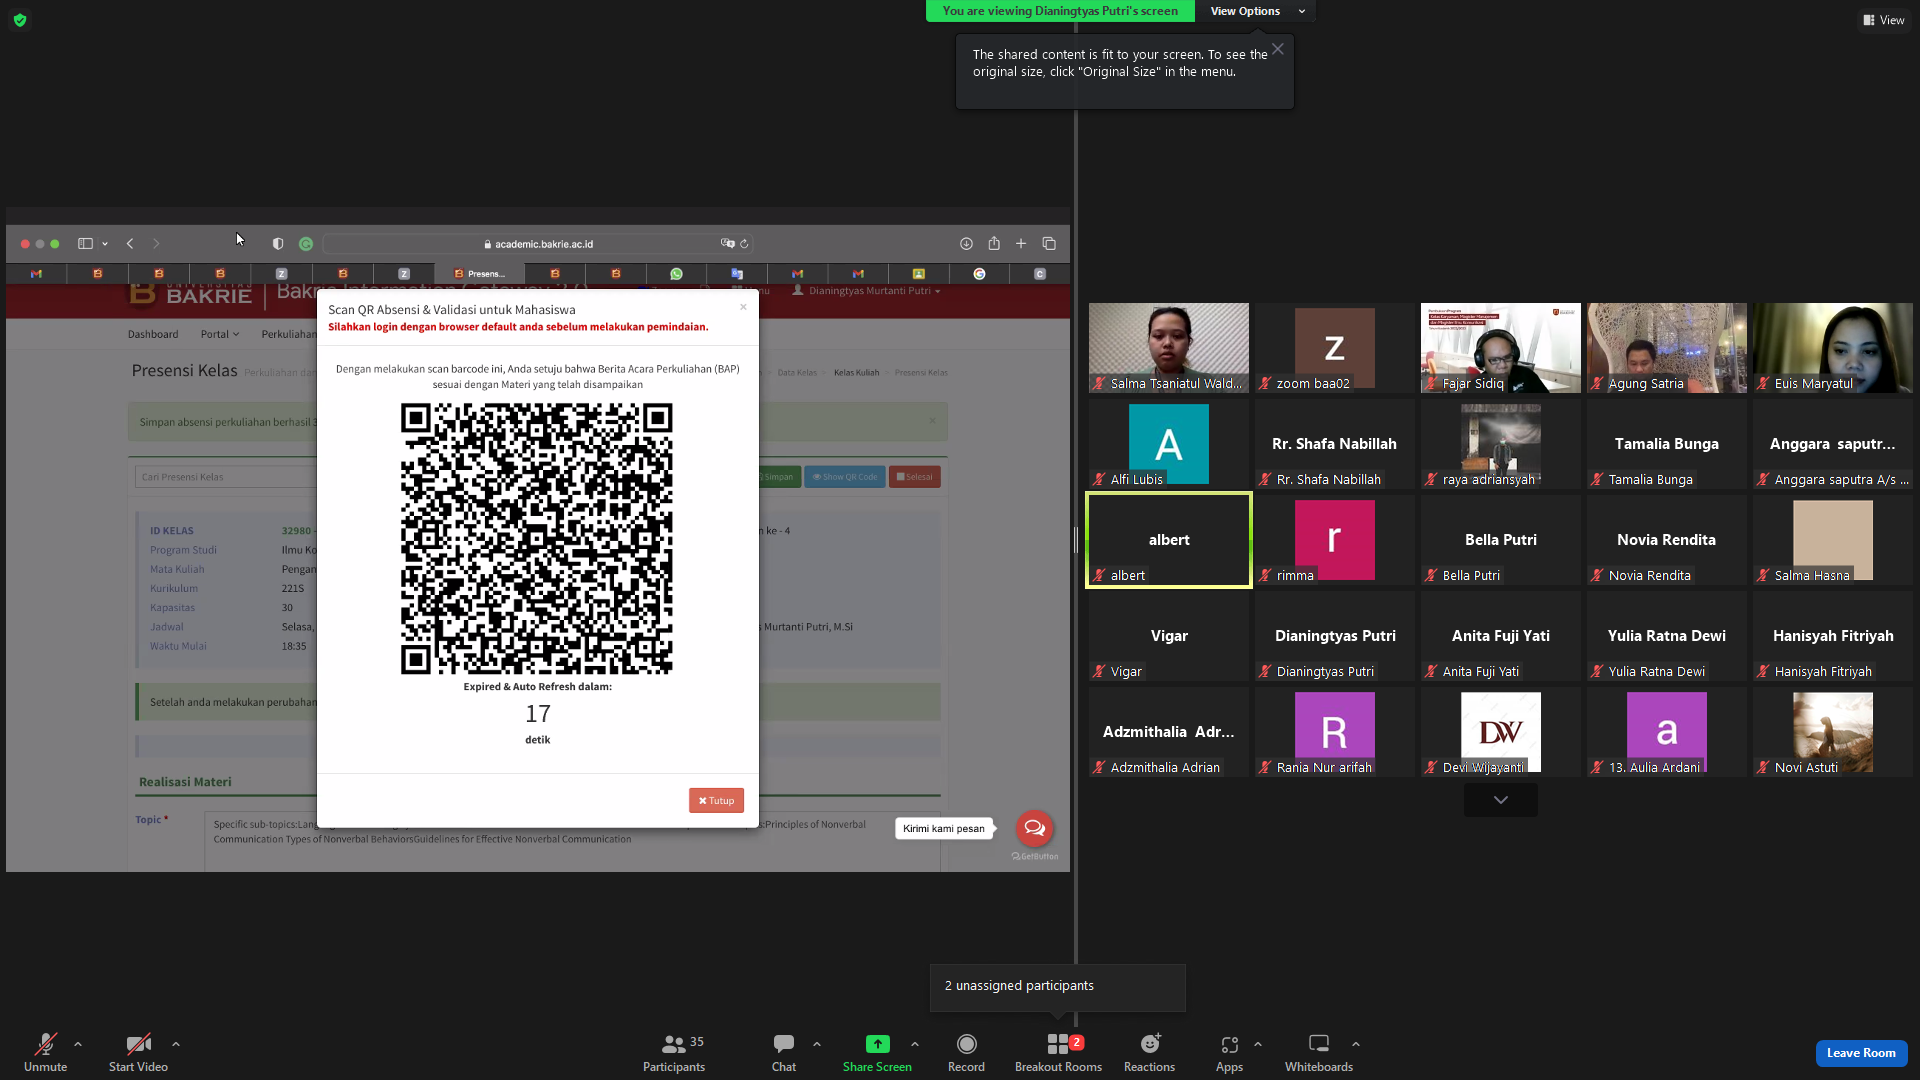The height and width of the screenshot is (1080, 1920).
Task: Switch to the first Gmail browser tab
Action: click(x=36, y=274)
